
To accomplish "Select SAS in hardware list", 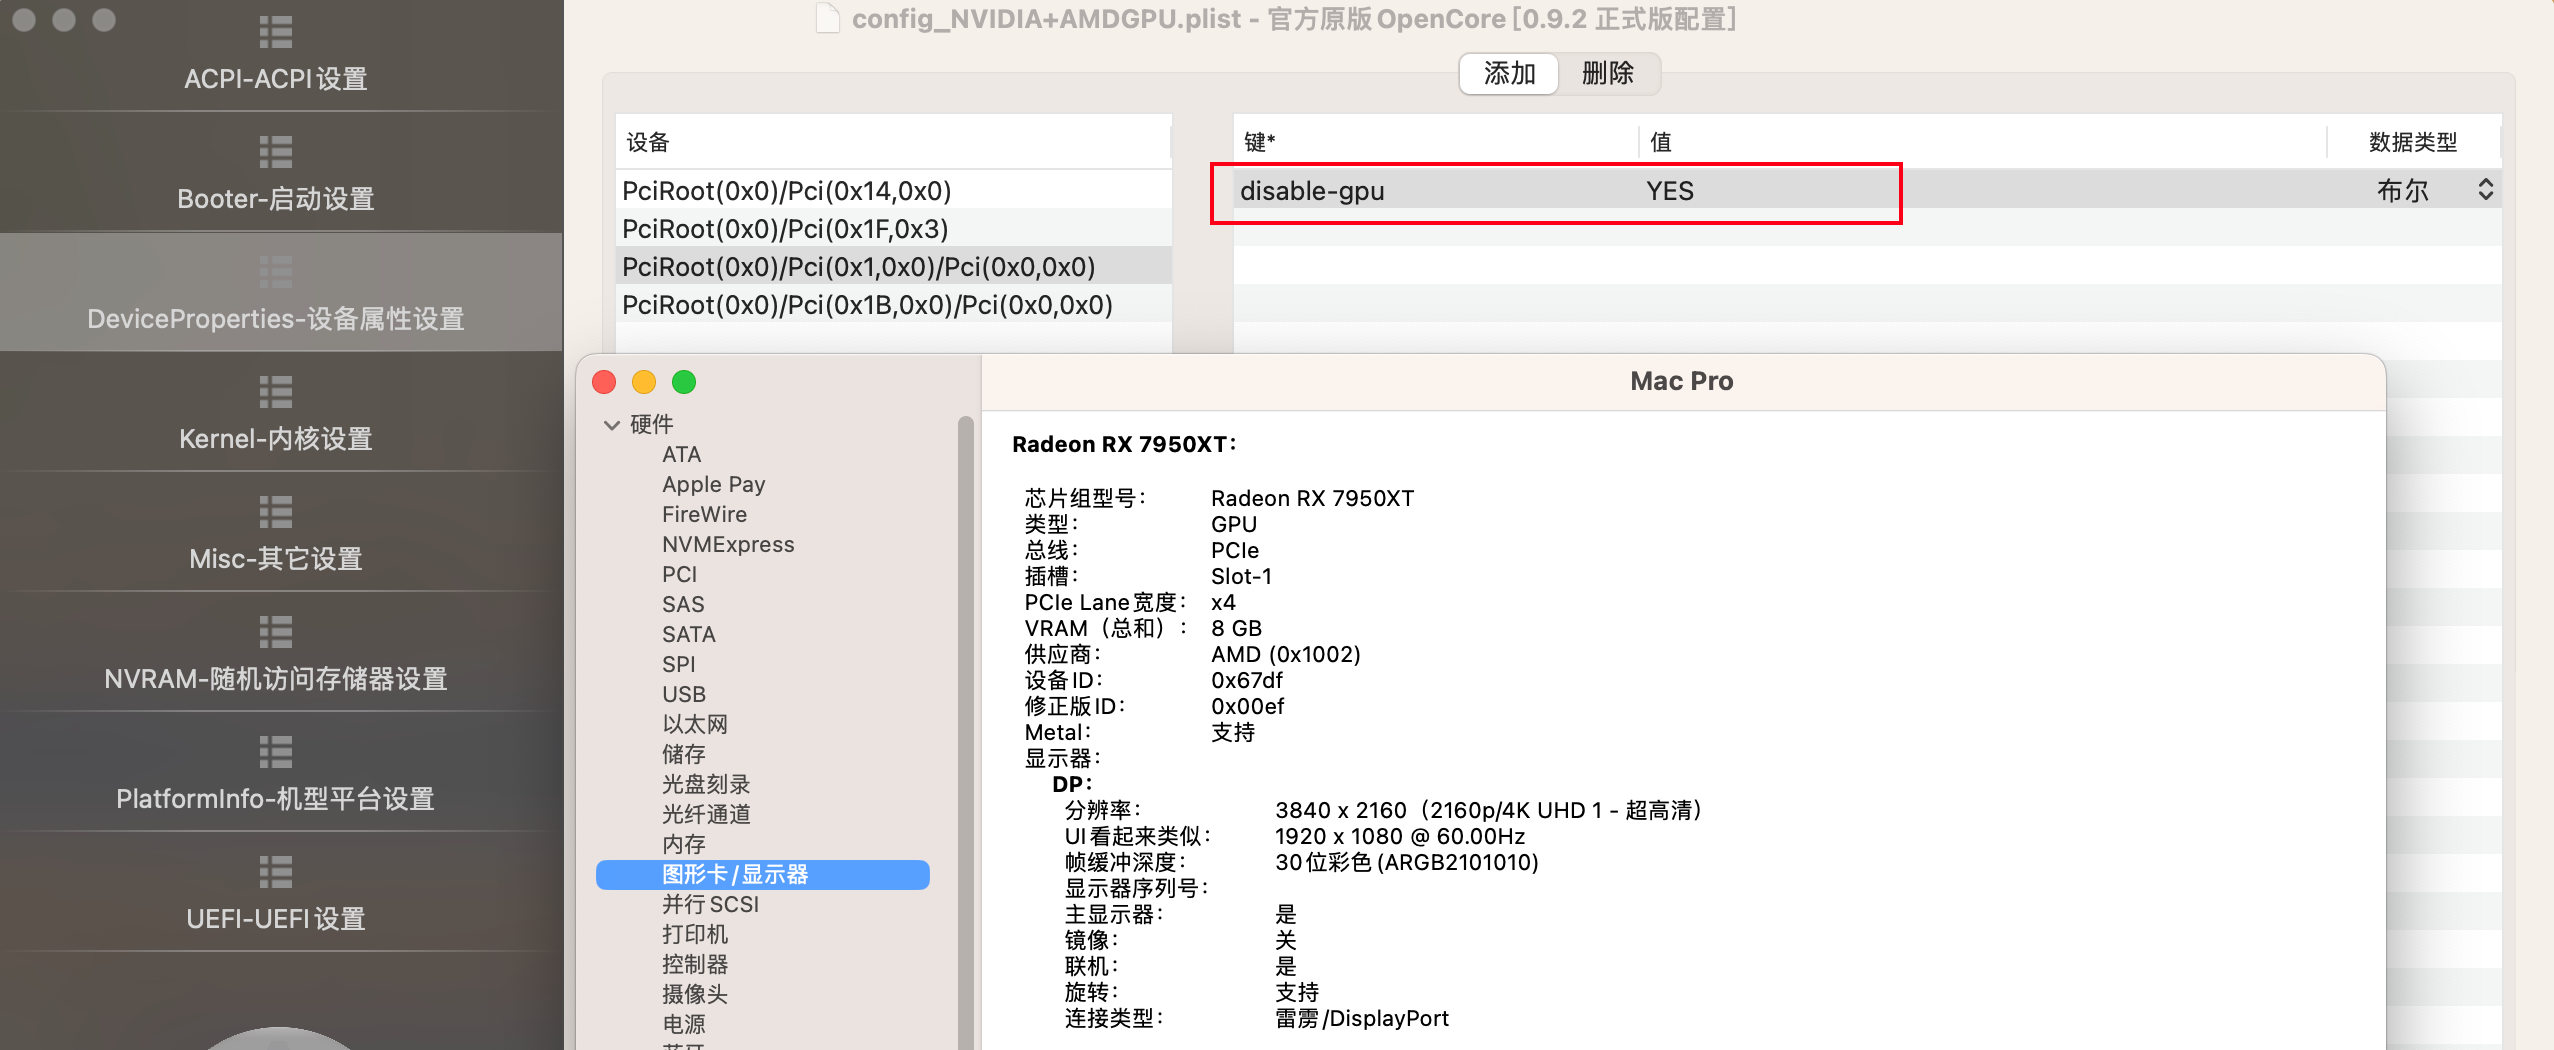I will pyautogui.click(x=683, y=604).
